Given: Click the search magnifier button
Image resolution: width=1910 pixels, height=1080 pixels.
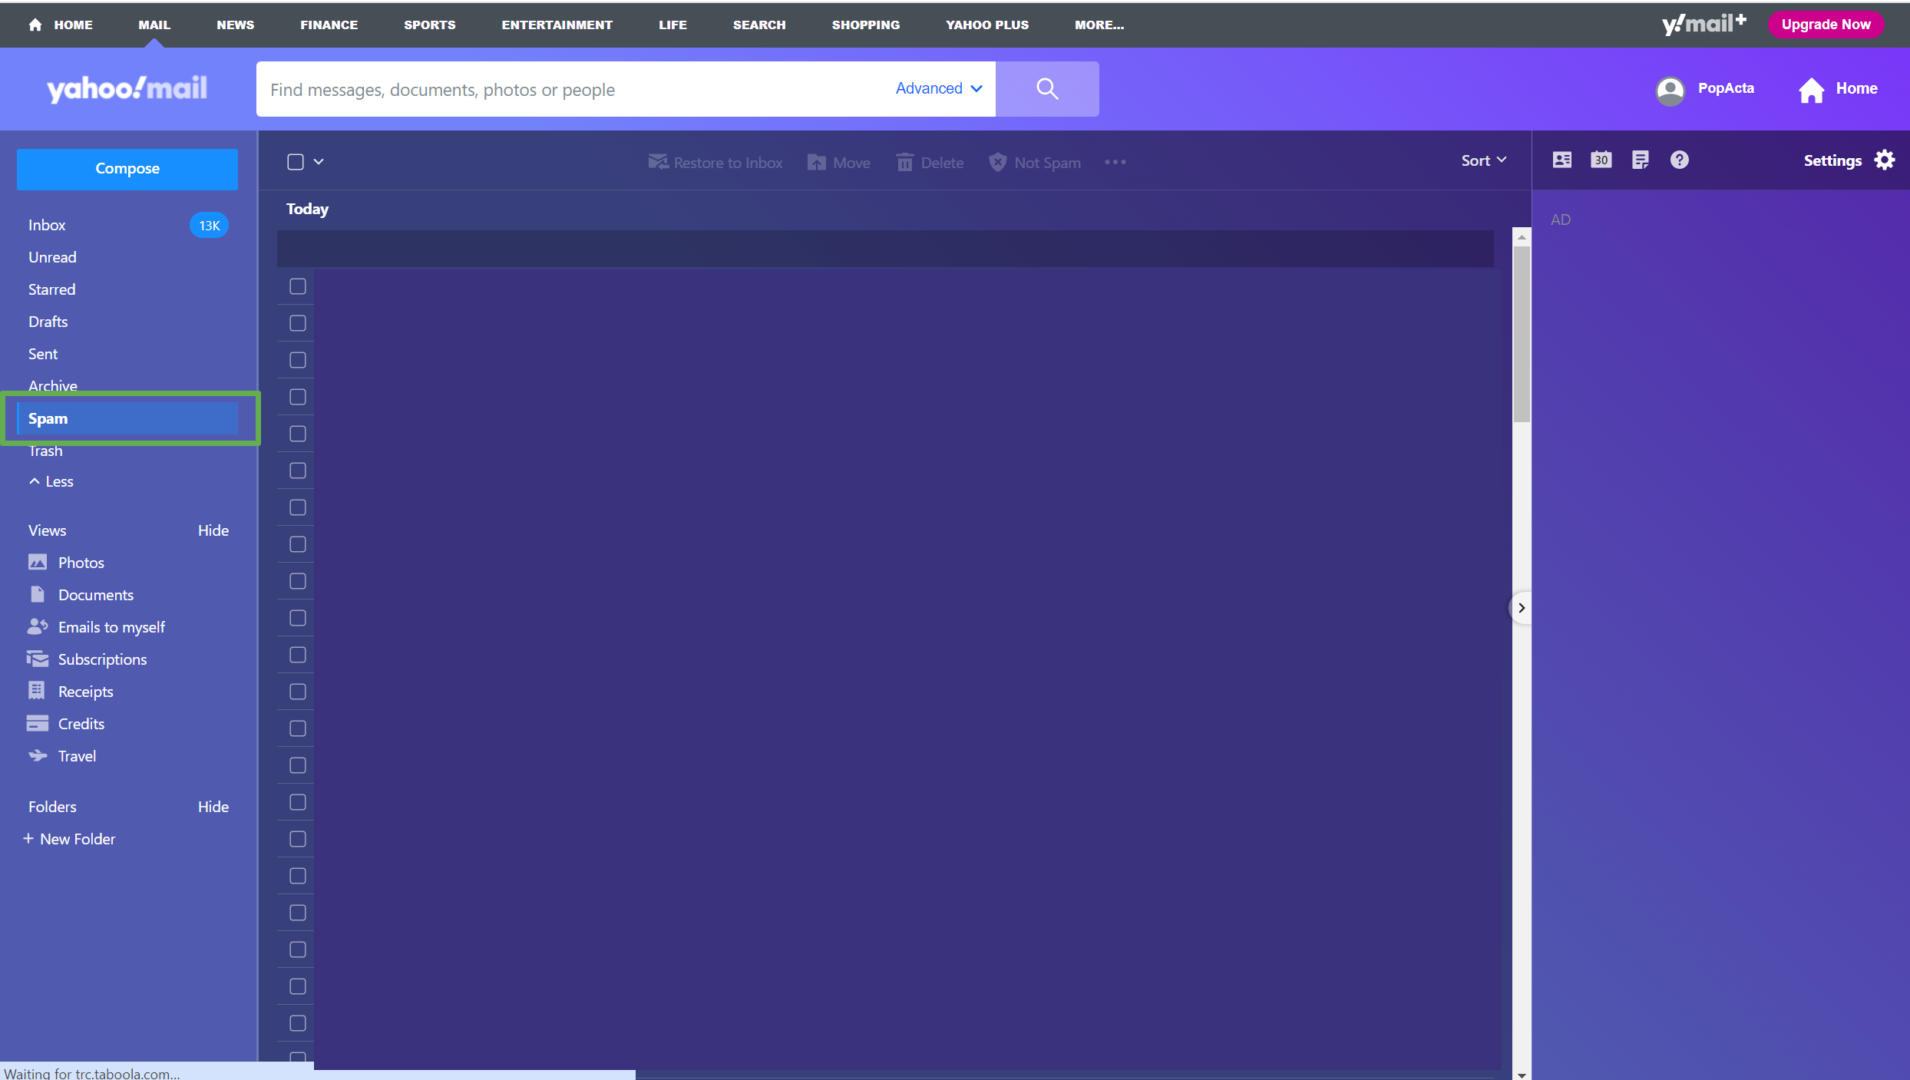Looking at the screenshot, I should pos(1047,89).
